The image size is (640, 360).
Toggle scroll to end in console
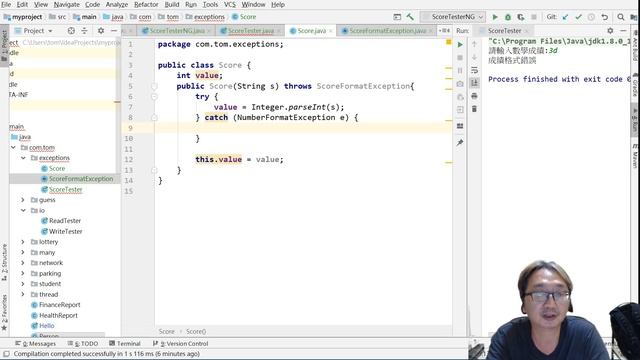pos(474,83)
